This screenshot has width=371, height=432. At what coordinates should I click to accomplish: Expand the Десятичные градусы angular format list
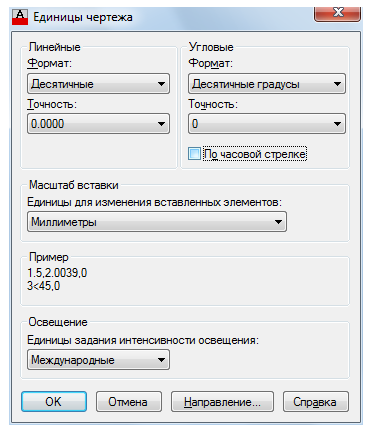pyautogui.click(x=267, y=84)
